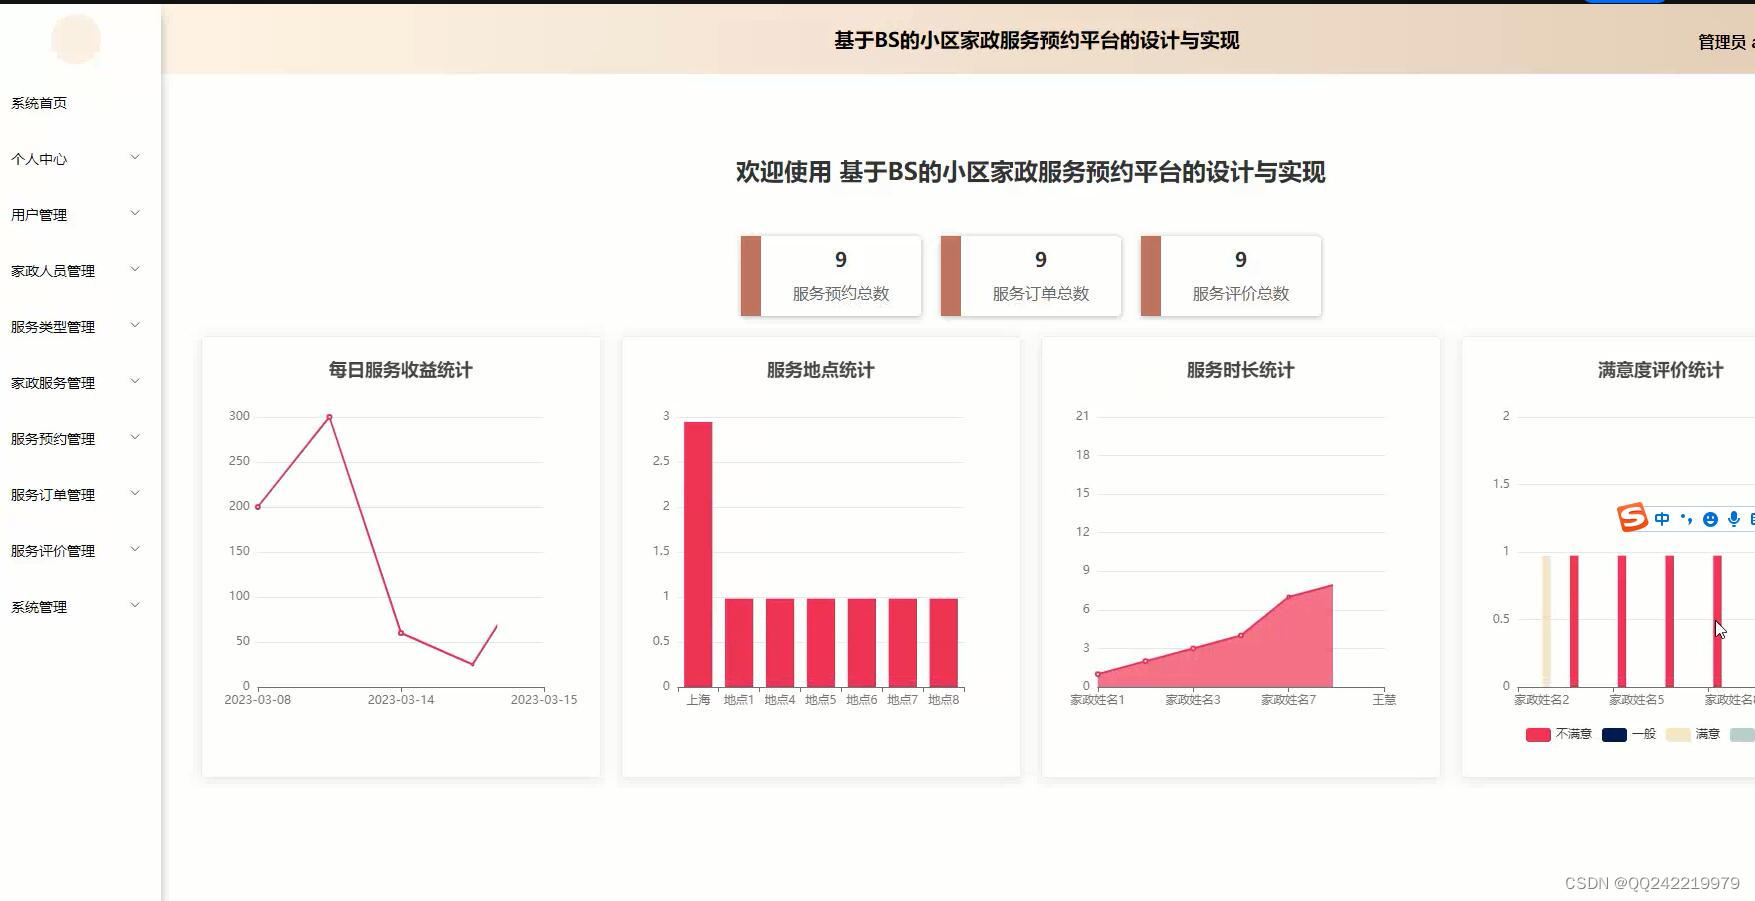Click the punctuation mode icon
Image resolution: width=1755 pixels, height=901 pixels.
[1687, 519]
